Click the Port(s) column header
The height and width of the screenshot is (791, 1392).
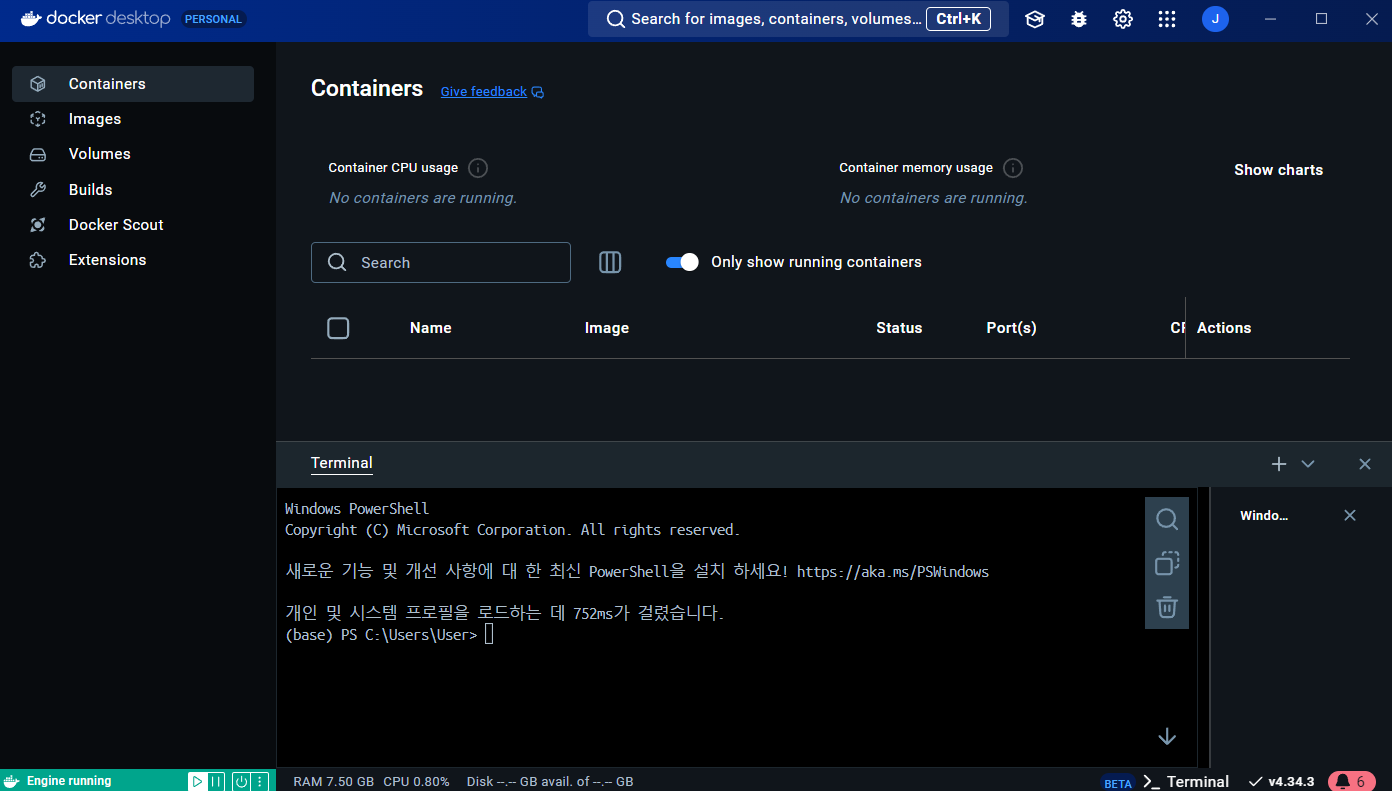pos(1011,328)
